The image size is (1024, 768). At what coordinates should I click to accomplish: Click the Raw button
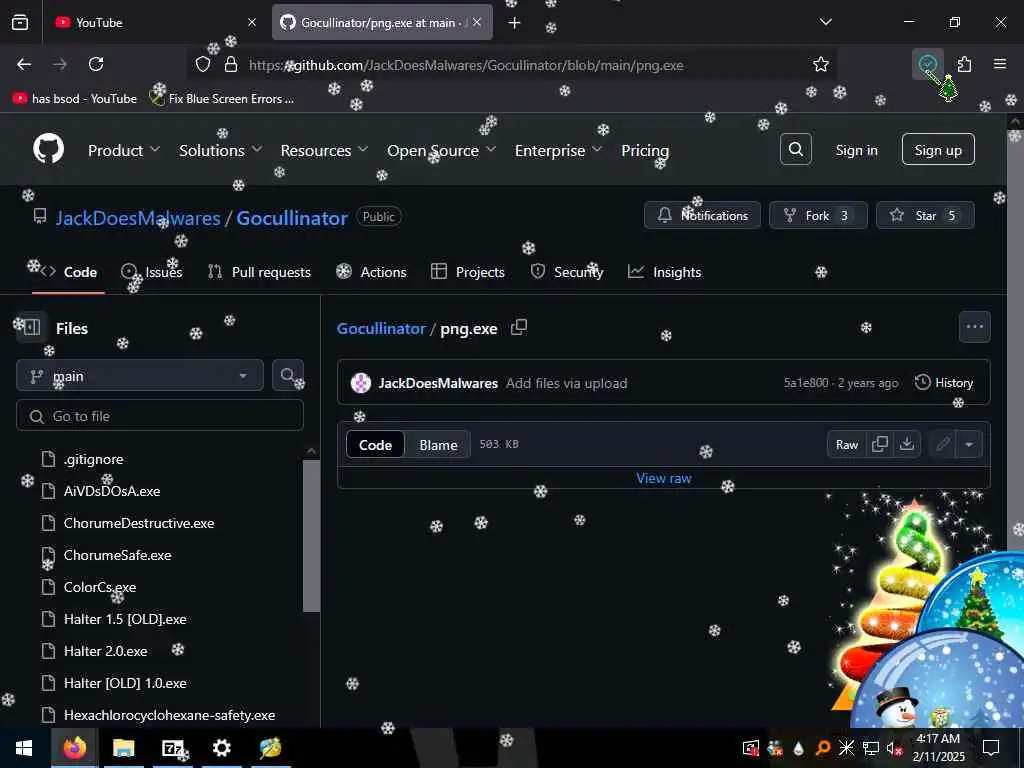click(846, 444)
